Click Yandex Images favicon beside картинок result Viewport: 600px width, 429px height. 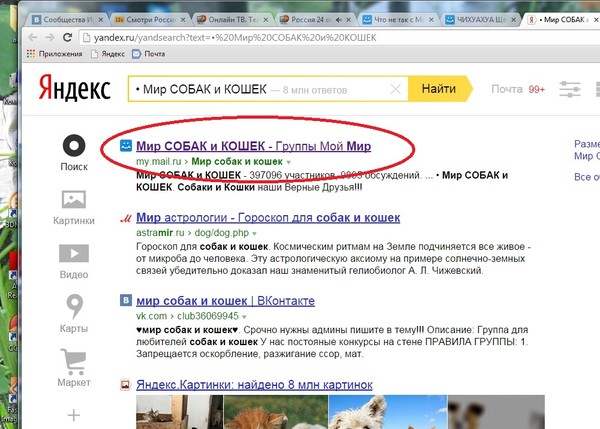click(x=126, y=385)
